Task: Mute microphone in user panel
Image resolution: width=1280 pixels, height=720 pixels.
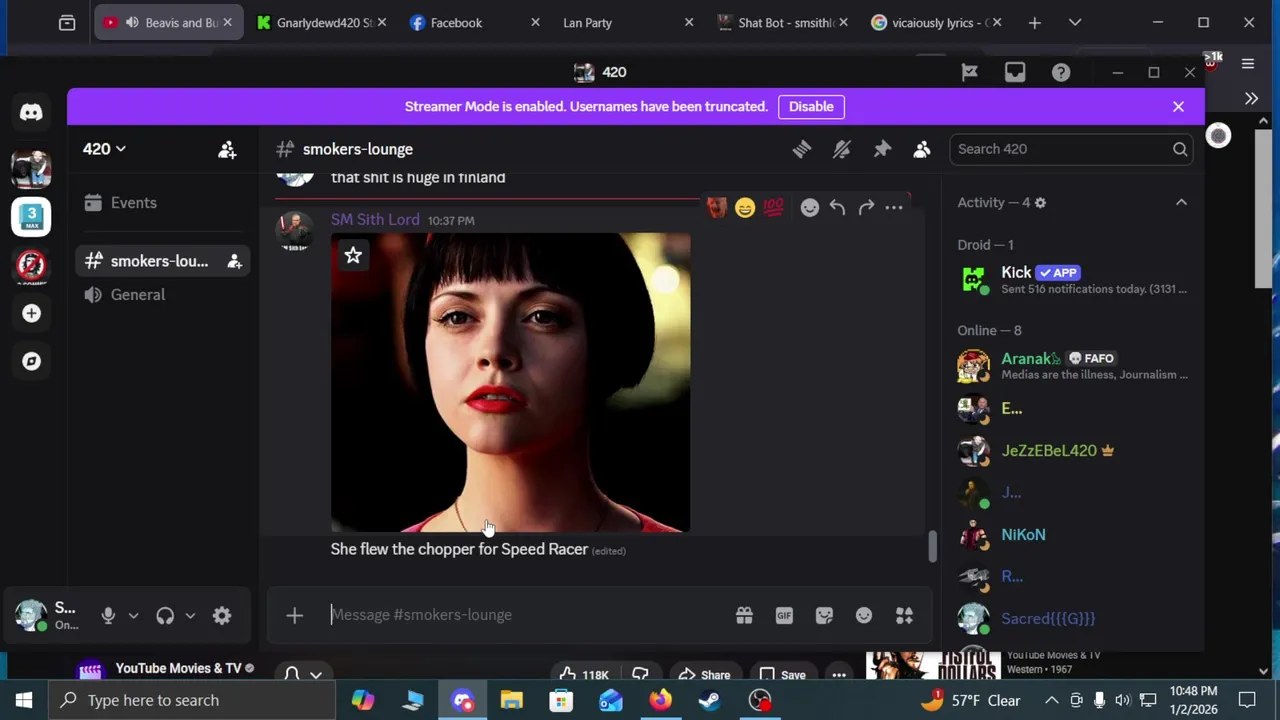Action: coord(108,616)
